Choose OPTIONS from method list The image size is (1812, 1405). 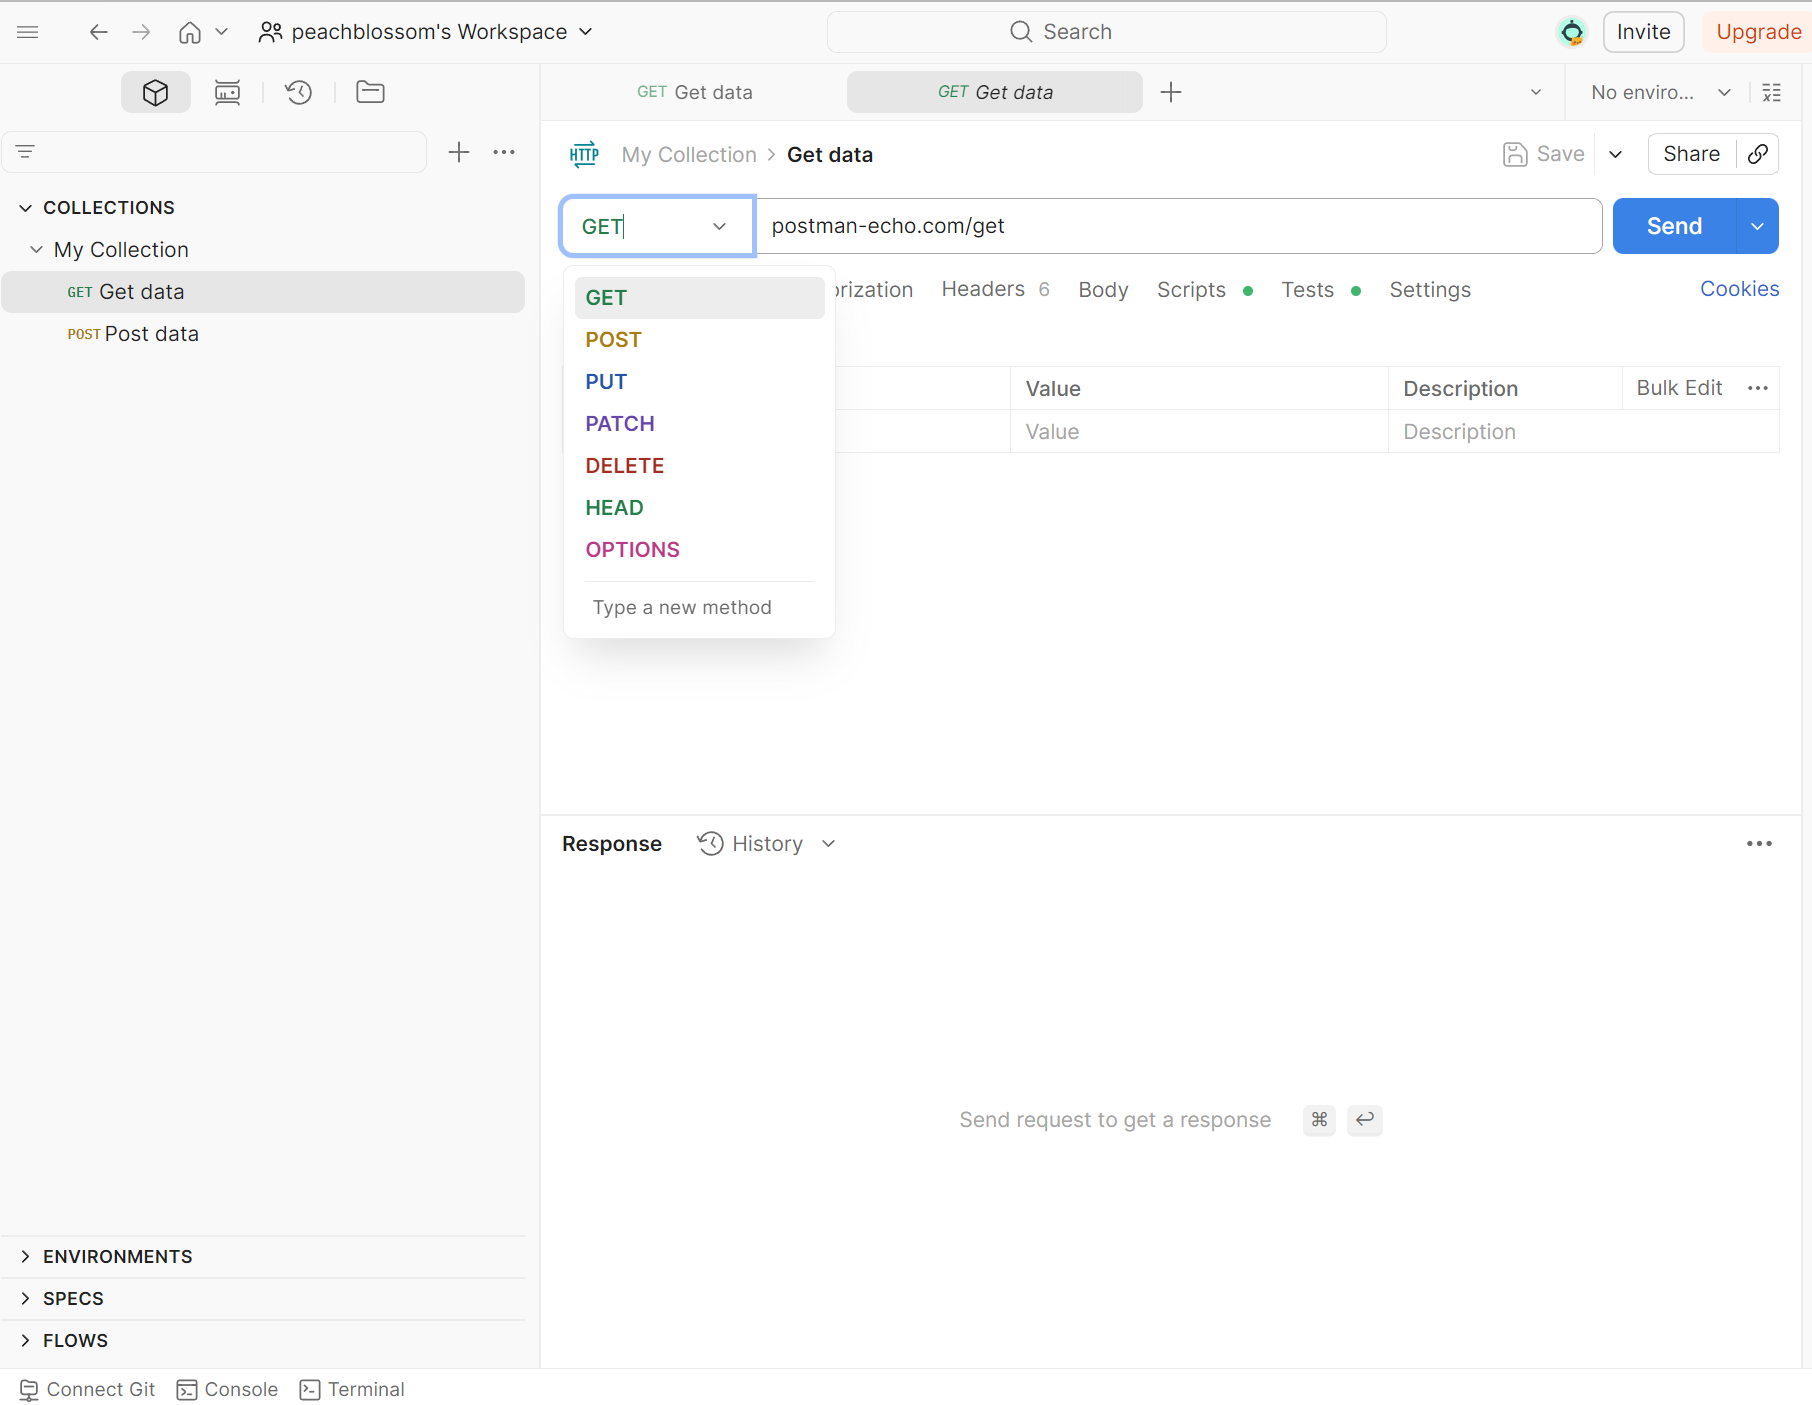[x=699, y=550]
